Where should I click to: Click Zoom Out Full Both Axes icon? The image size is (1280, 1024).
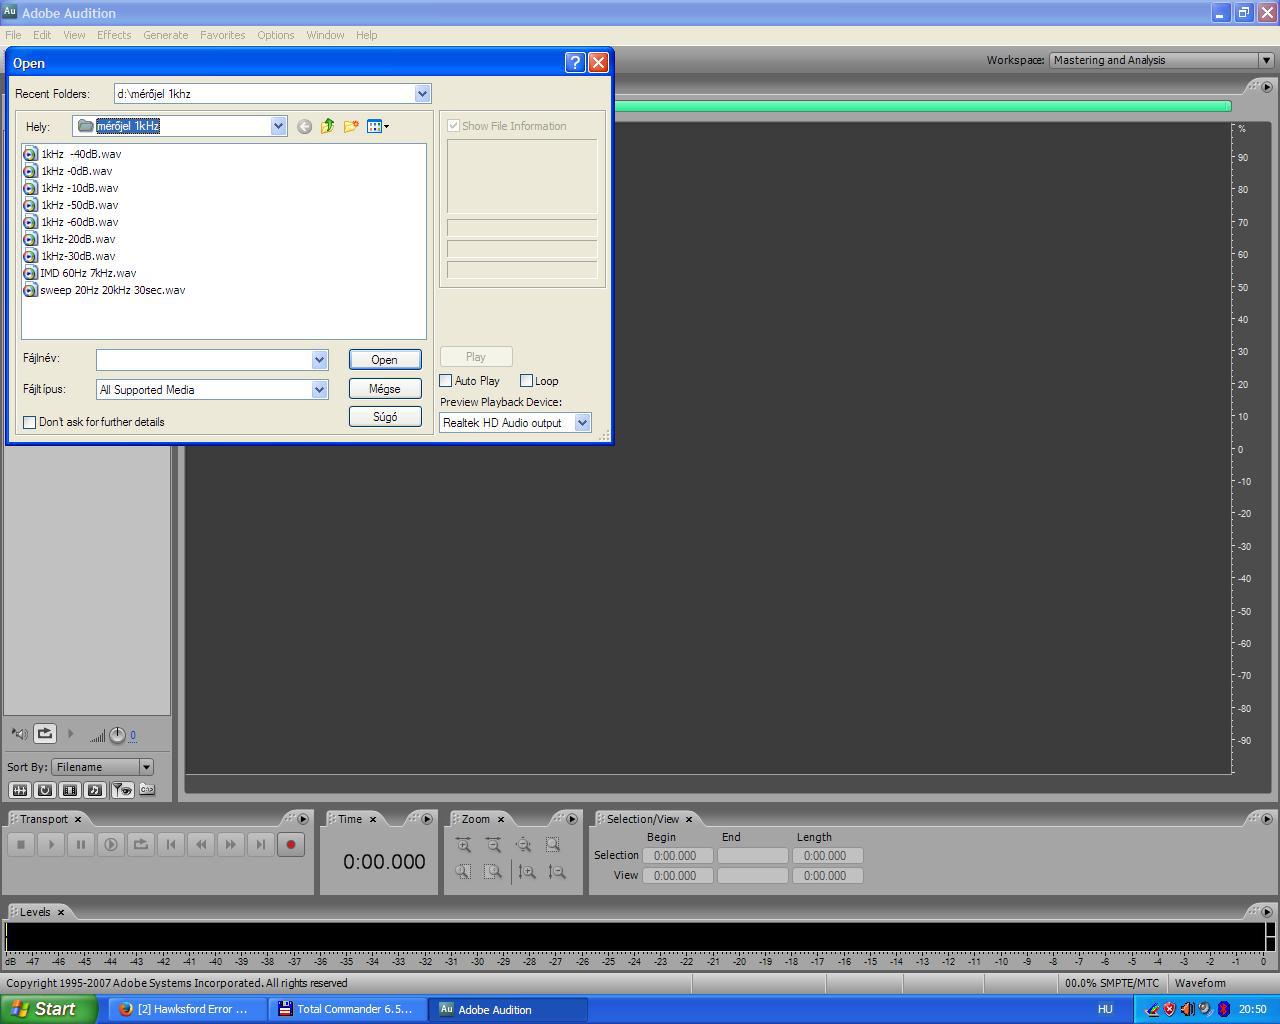pos(523,845)
